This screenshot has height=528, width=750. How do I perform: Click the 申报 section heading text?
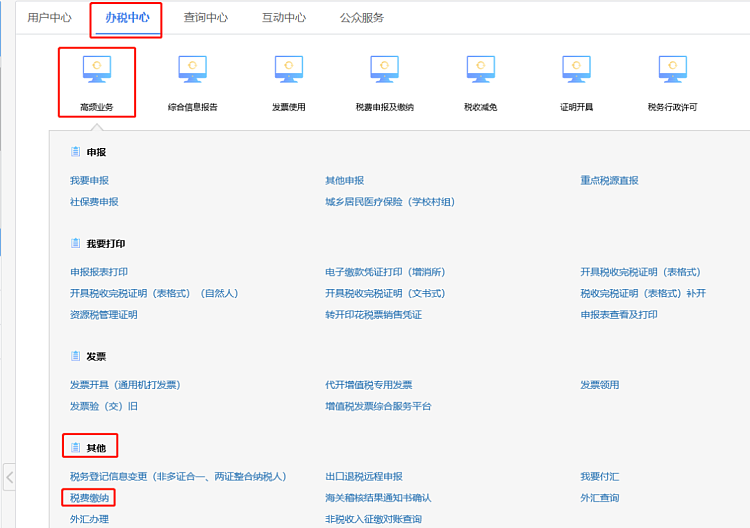click(96, 152)
